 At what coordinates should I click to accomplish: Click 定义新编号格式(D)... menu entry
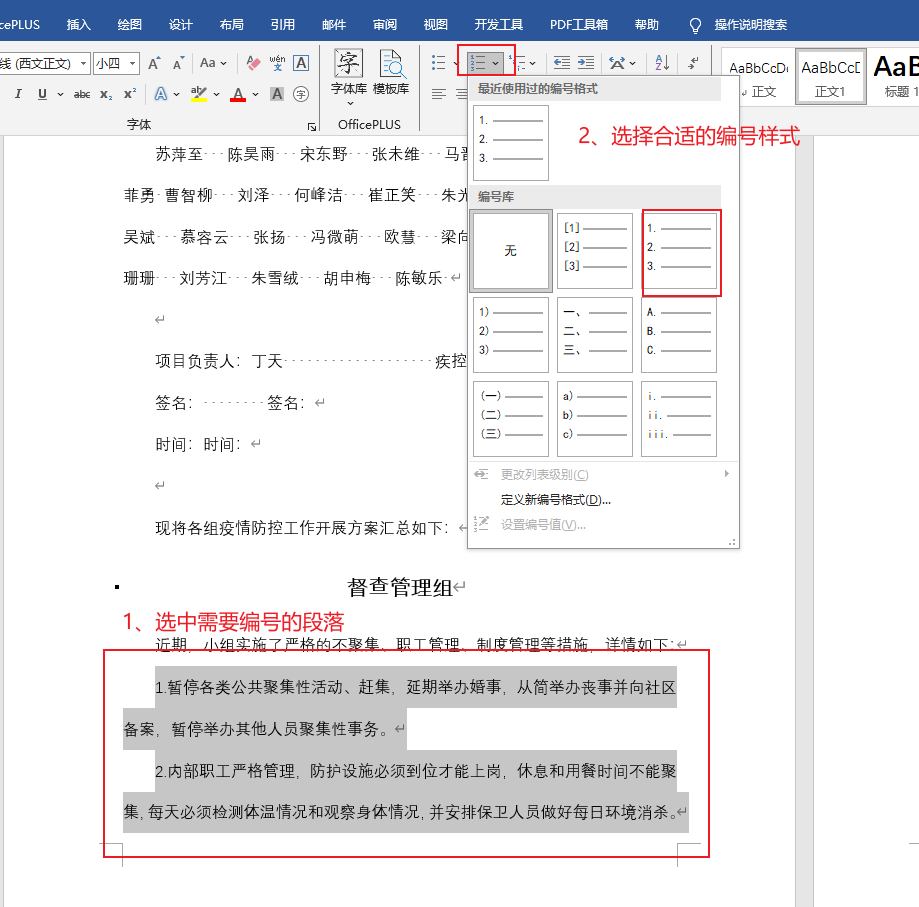point(603,500)
